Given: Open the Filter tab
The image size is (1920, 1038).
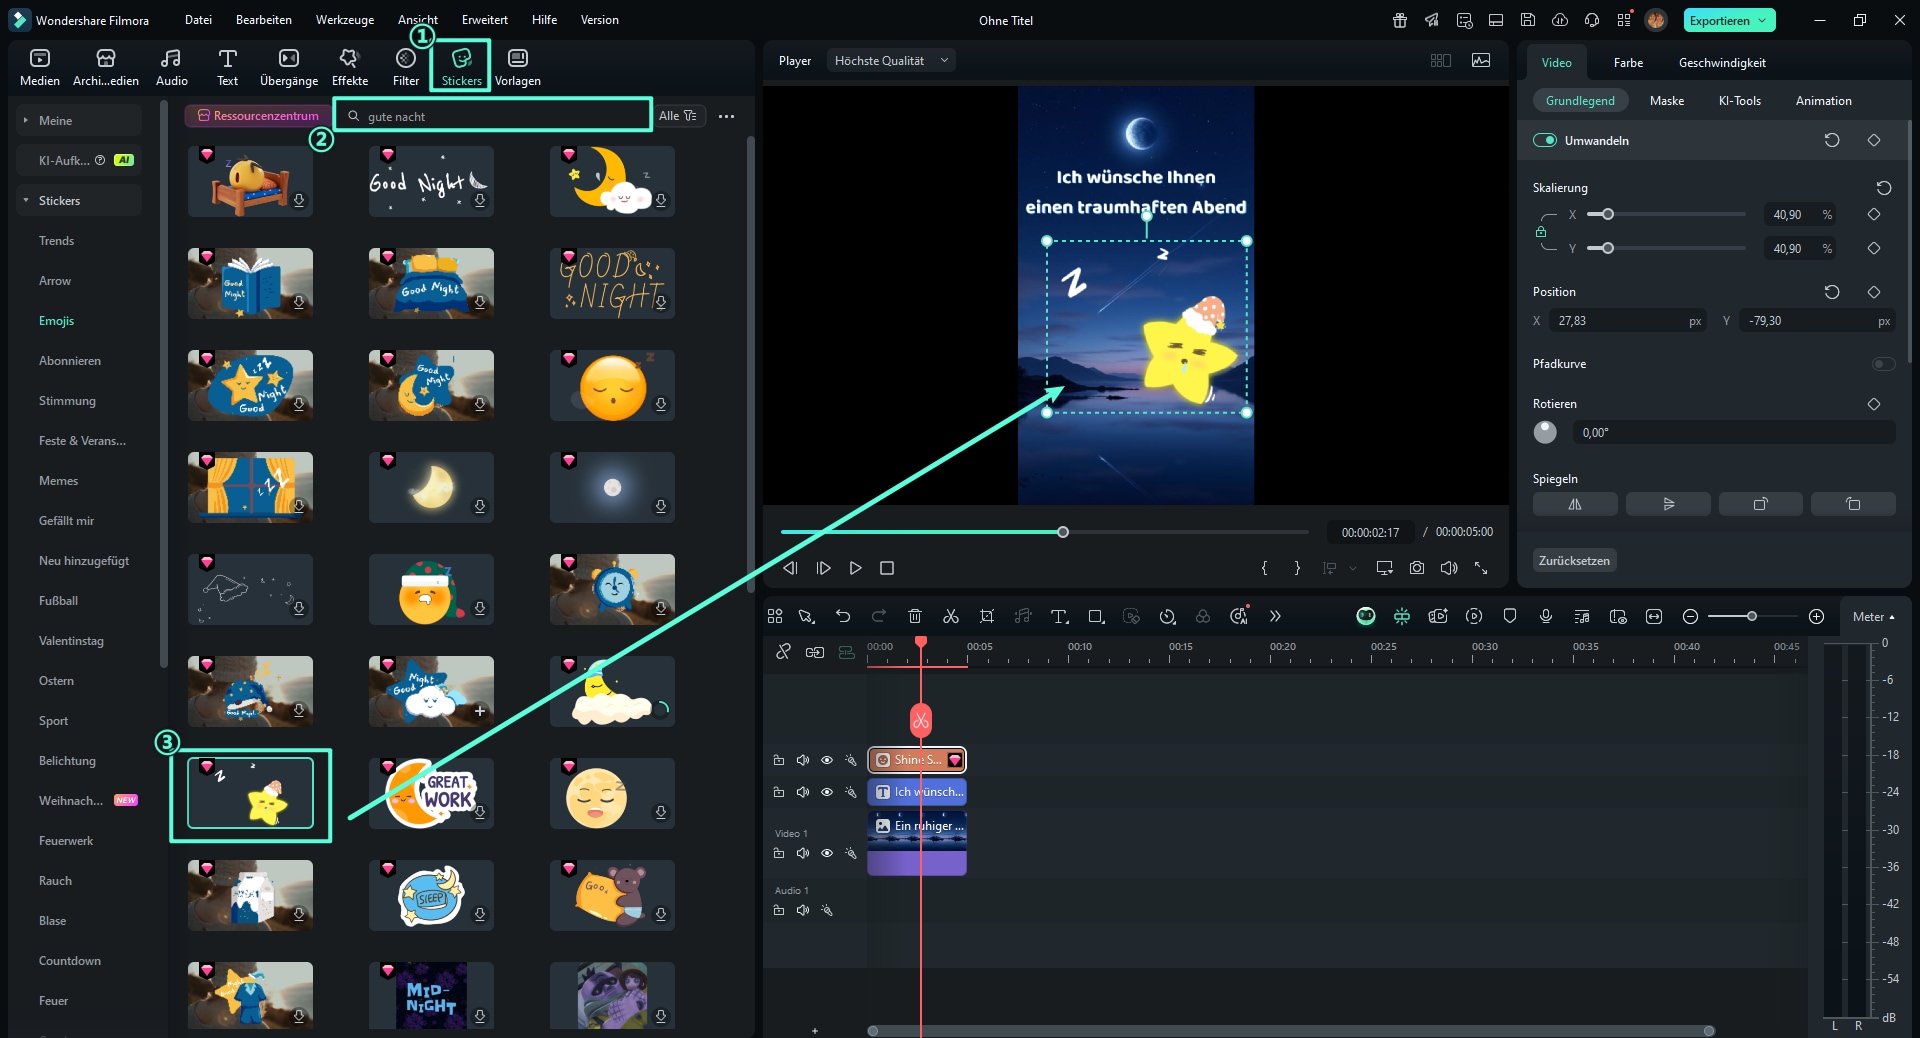Looking at the screenshot, I should pyautogui.click(x=406, y=67).
